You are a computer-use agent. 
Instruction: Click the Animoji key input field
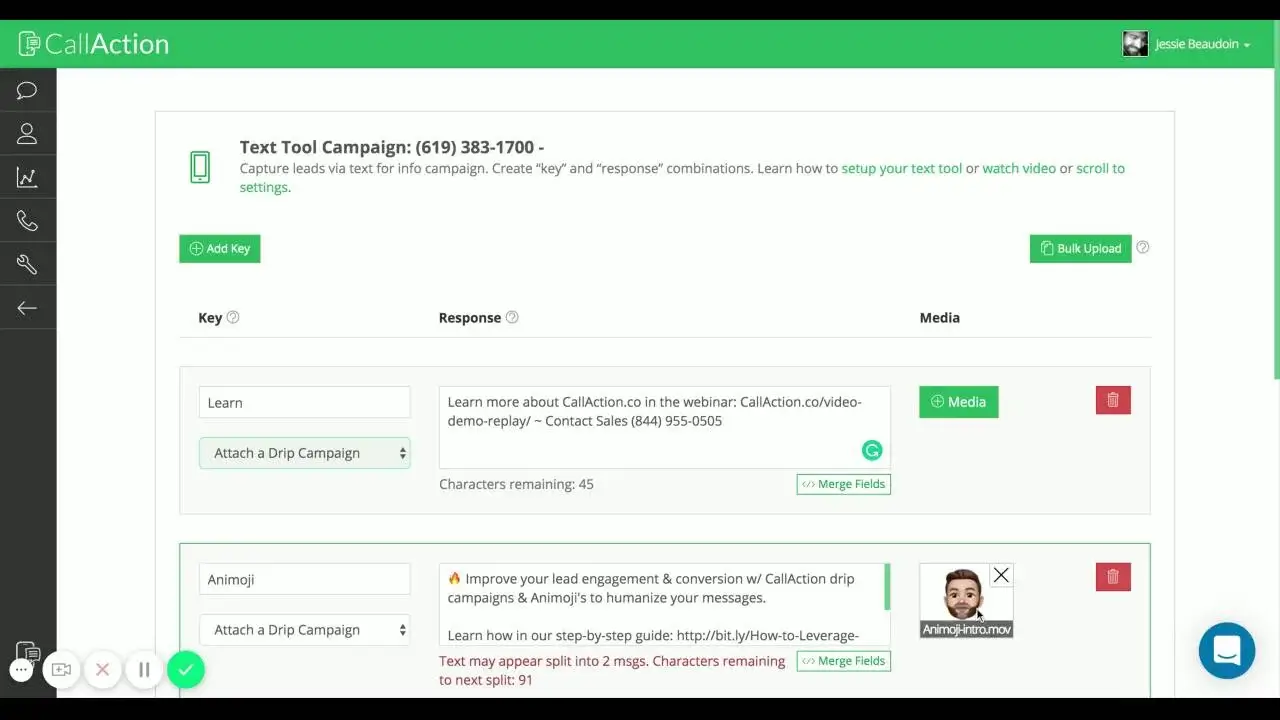(305, 579)
